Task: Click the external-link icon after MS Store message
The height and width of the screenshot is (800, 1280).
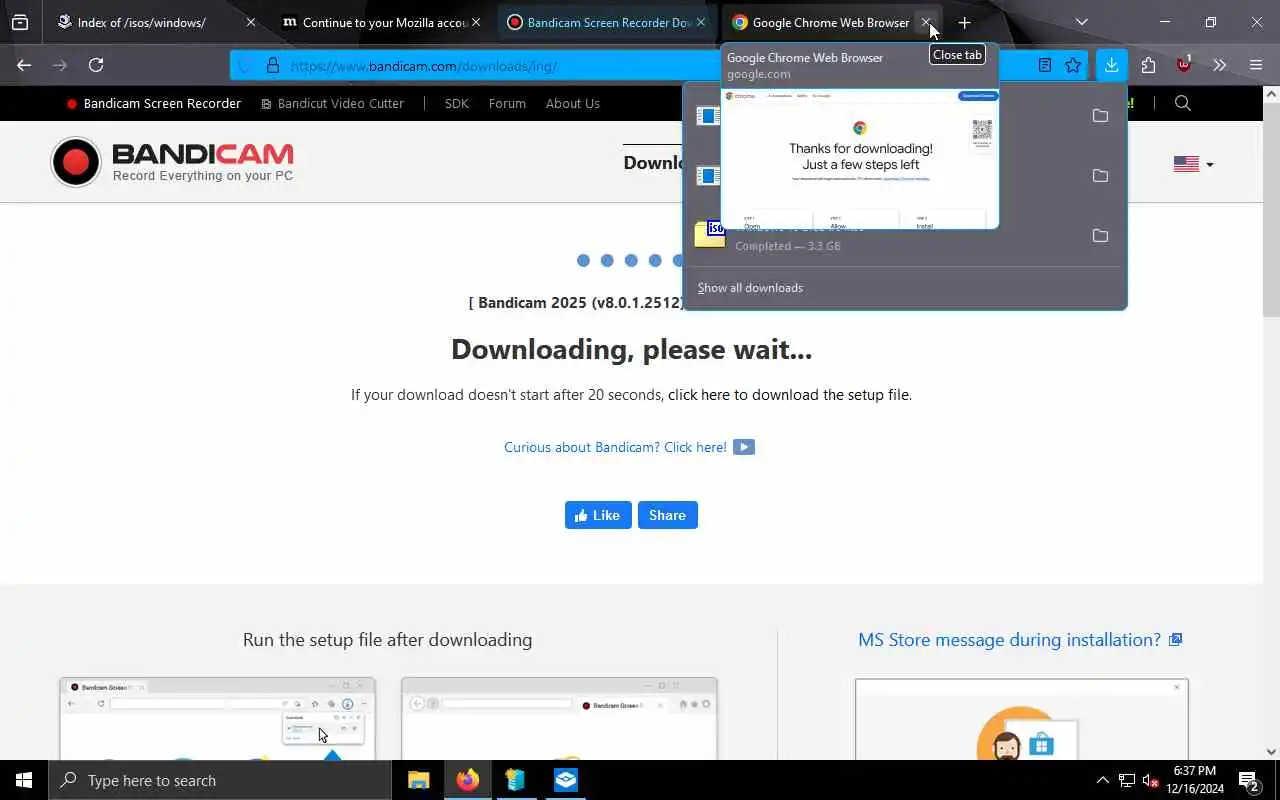Action: [x=1176, y=639]
